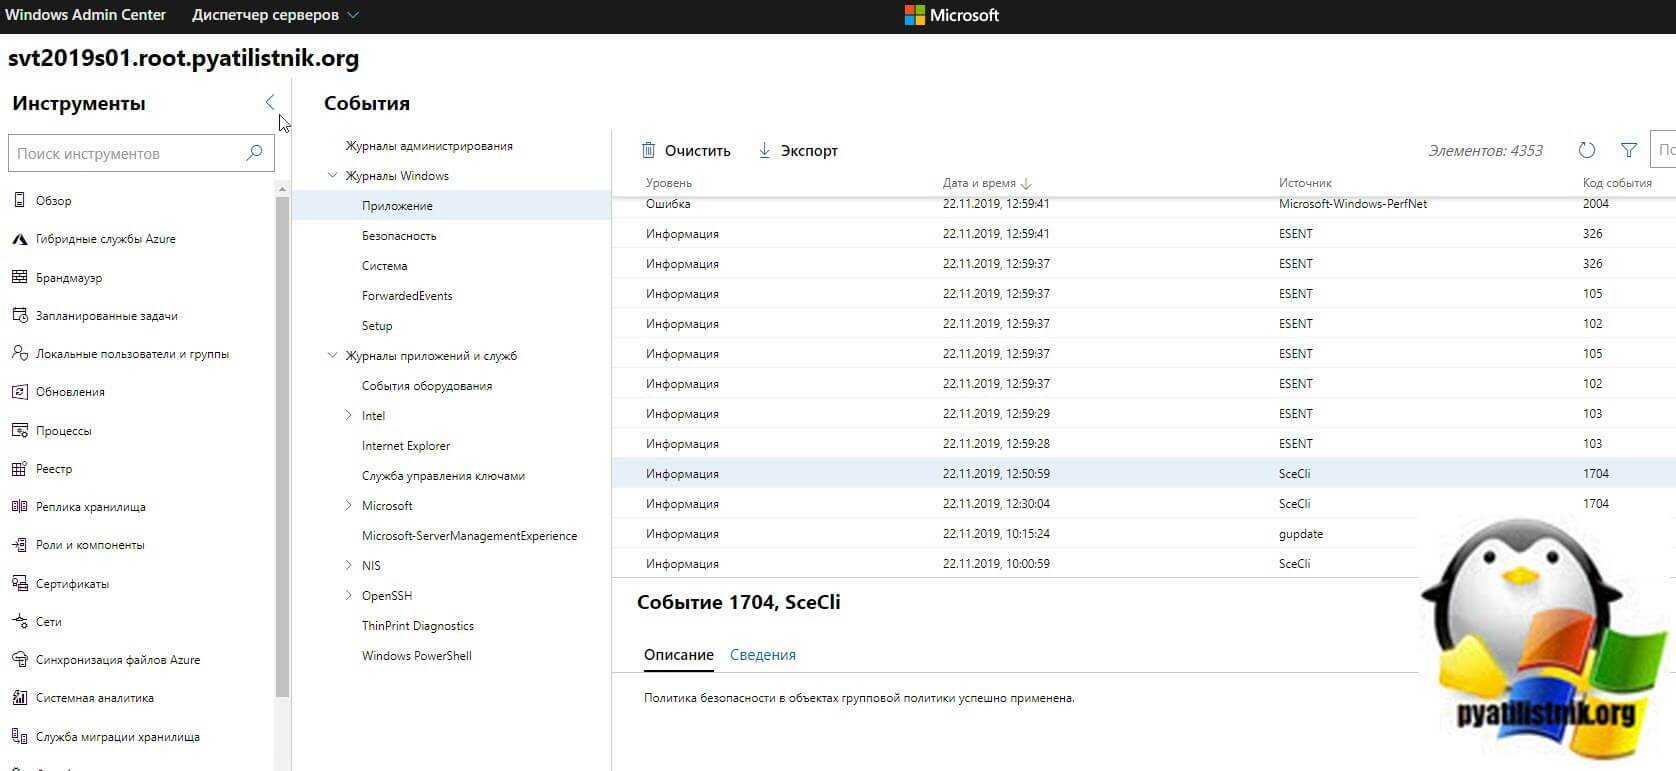The height and width of the screenshot is (771, 1676).
Task: Switch to the Описание tab
Action: point(678,655)
